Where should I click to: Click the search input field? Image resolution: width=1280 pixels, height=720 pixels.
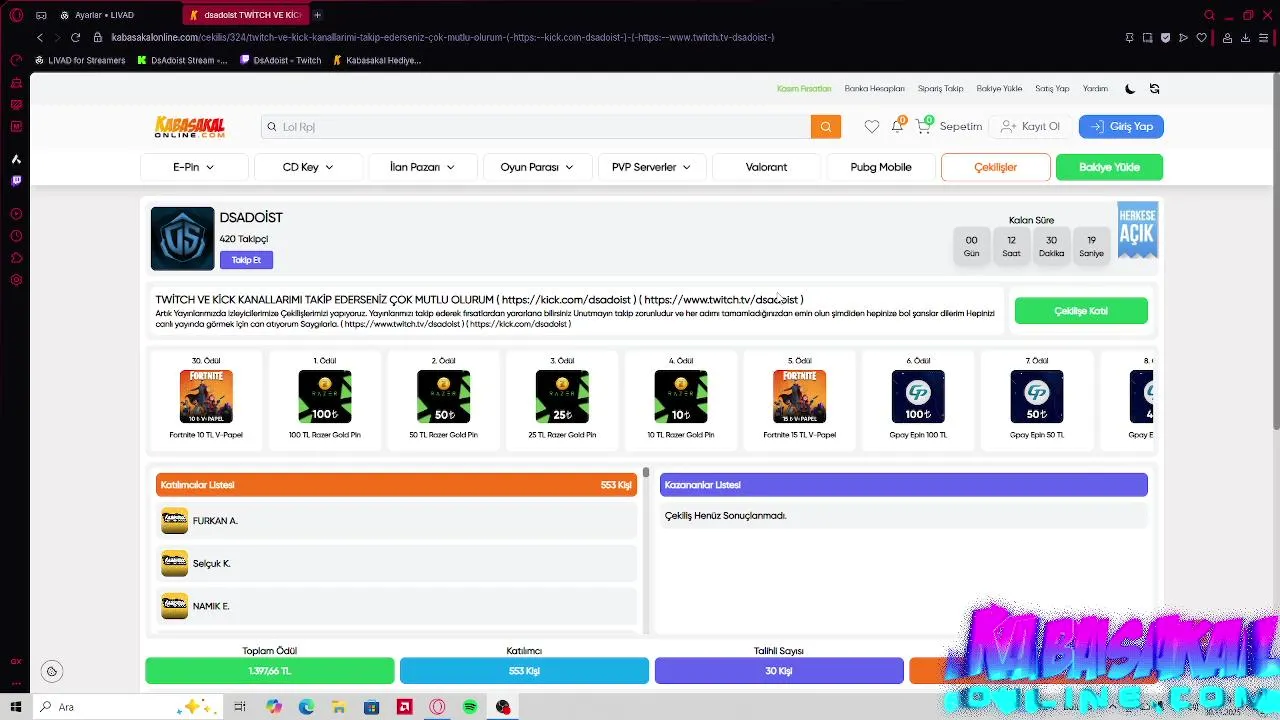pos(537,127)
